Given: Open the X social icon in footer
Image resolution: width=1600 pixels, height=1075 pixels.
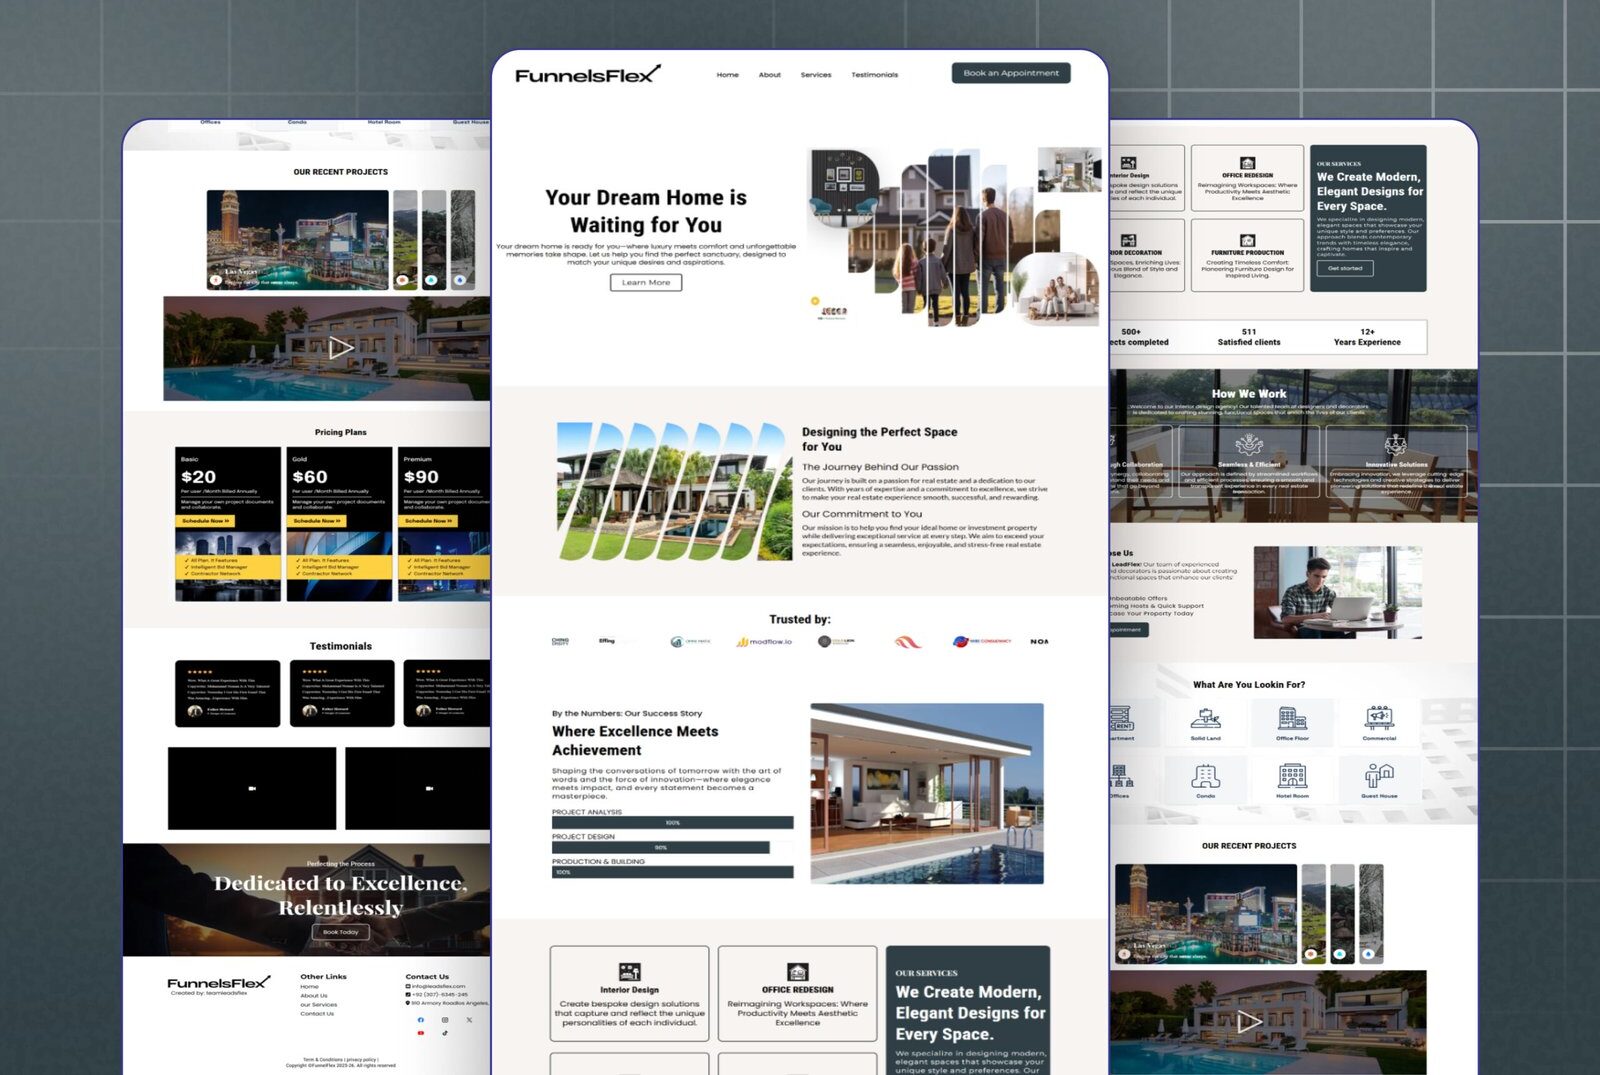Looking at the screenshot, I should 469,1020.
